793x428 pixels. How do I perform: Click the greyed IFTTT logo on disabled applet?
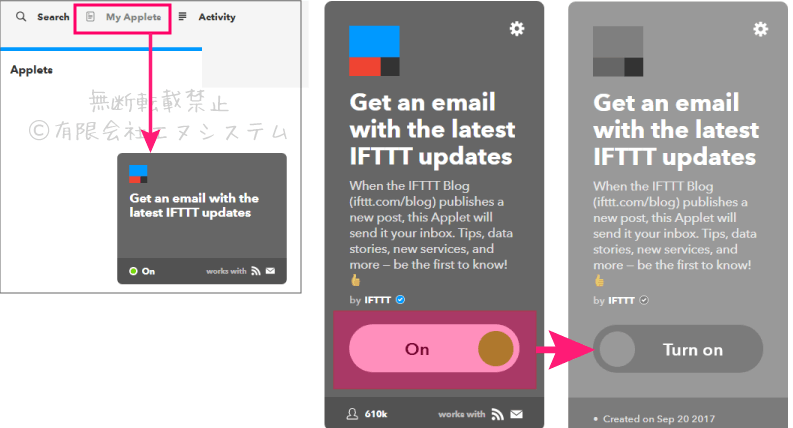(x=618, y=51)
